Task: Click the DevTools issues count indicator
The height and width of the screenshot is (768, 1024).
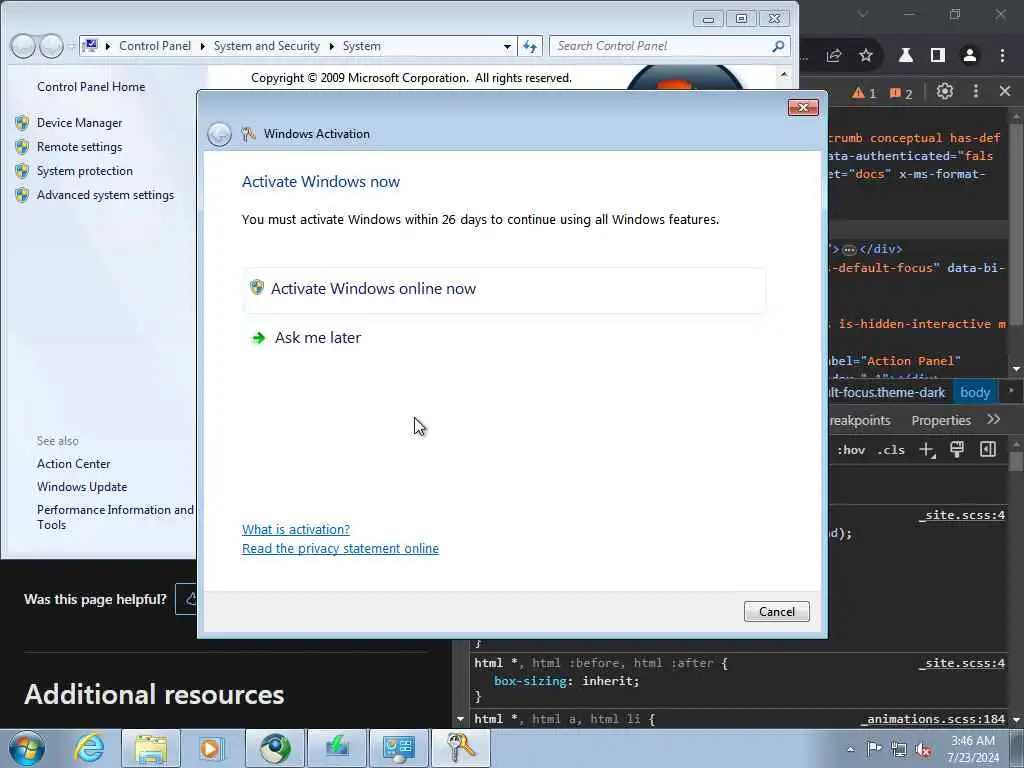Action: (901, 93)
